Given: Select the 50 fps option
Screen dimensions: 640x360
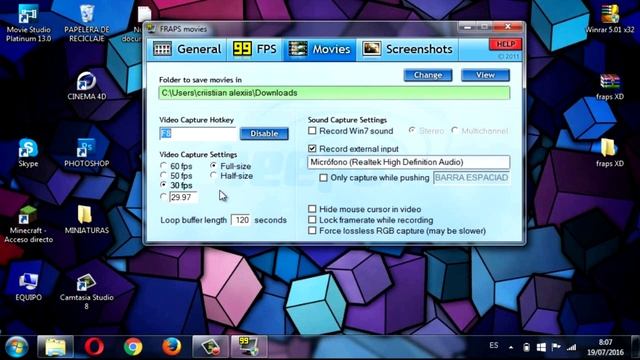Looking at the screenshot, I should pos(176,176).
